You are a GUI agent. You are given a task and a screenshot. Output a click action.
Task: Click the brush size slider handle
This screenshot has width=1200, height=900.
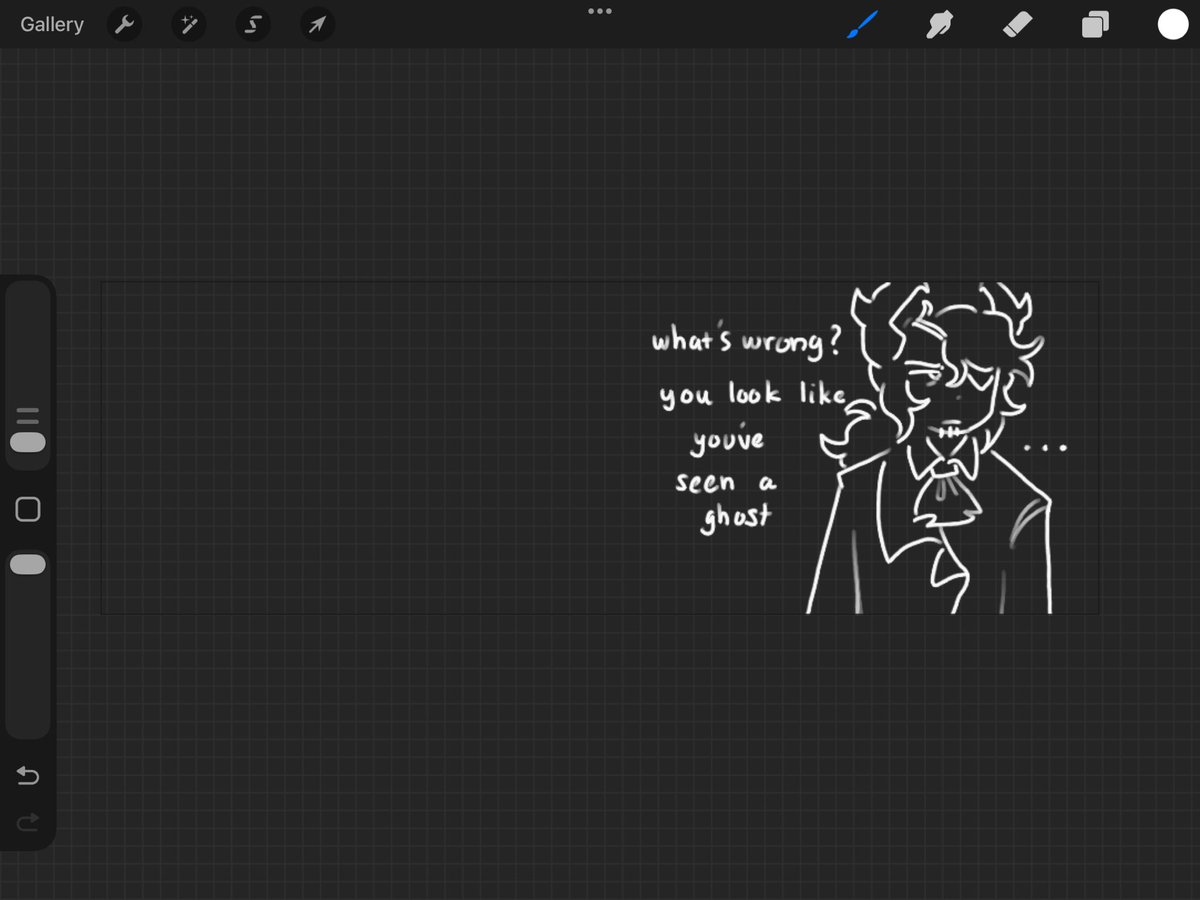(28, 442)
